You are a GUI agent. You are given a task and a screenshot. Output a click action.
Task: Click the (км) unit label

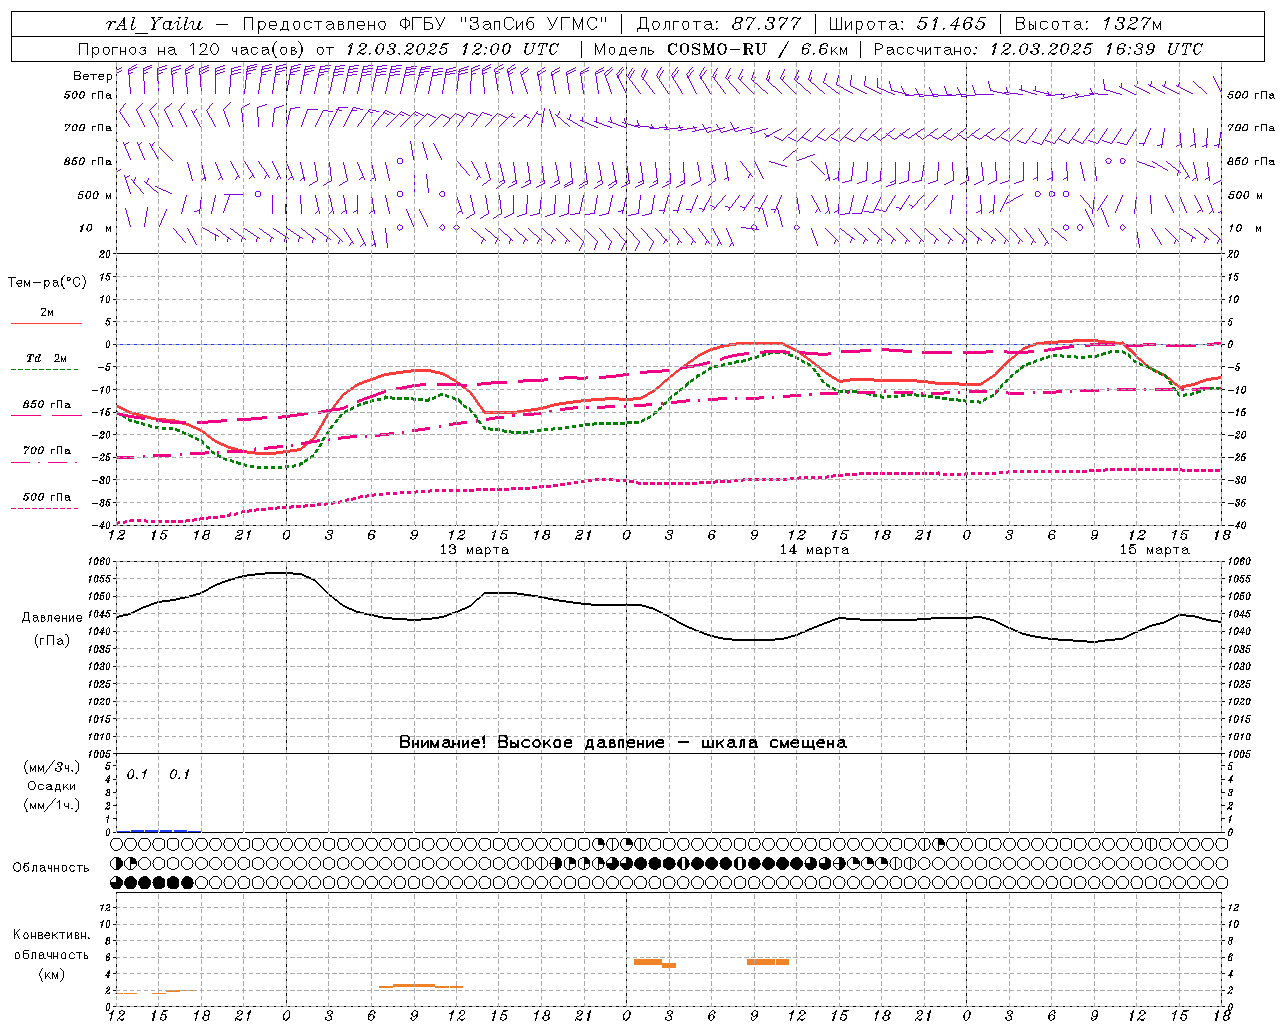(52, 973)
